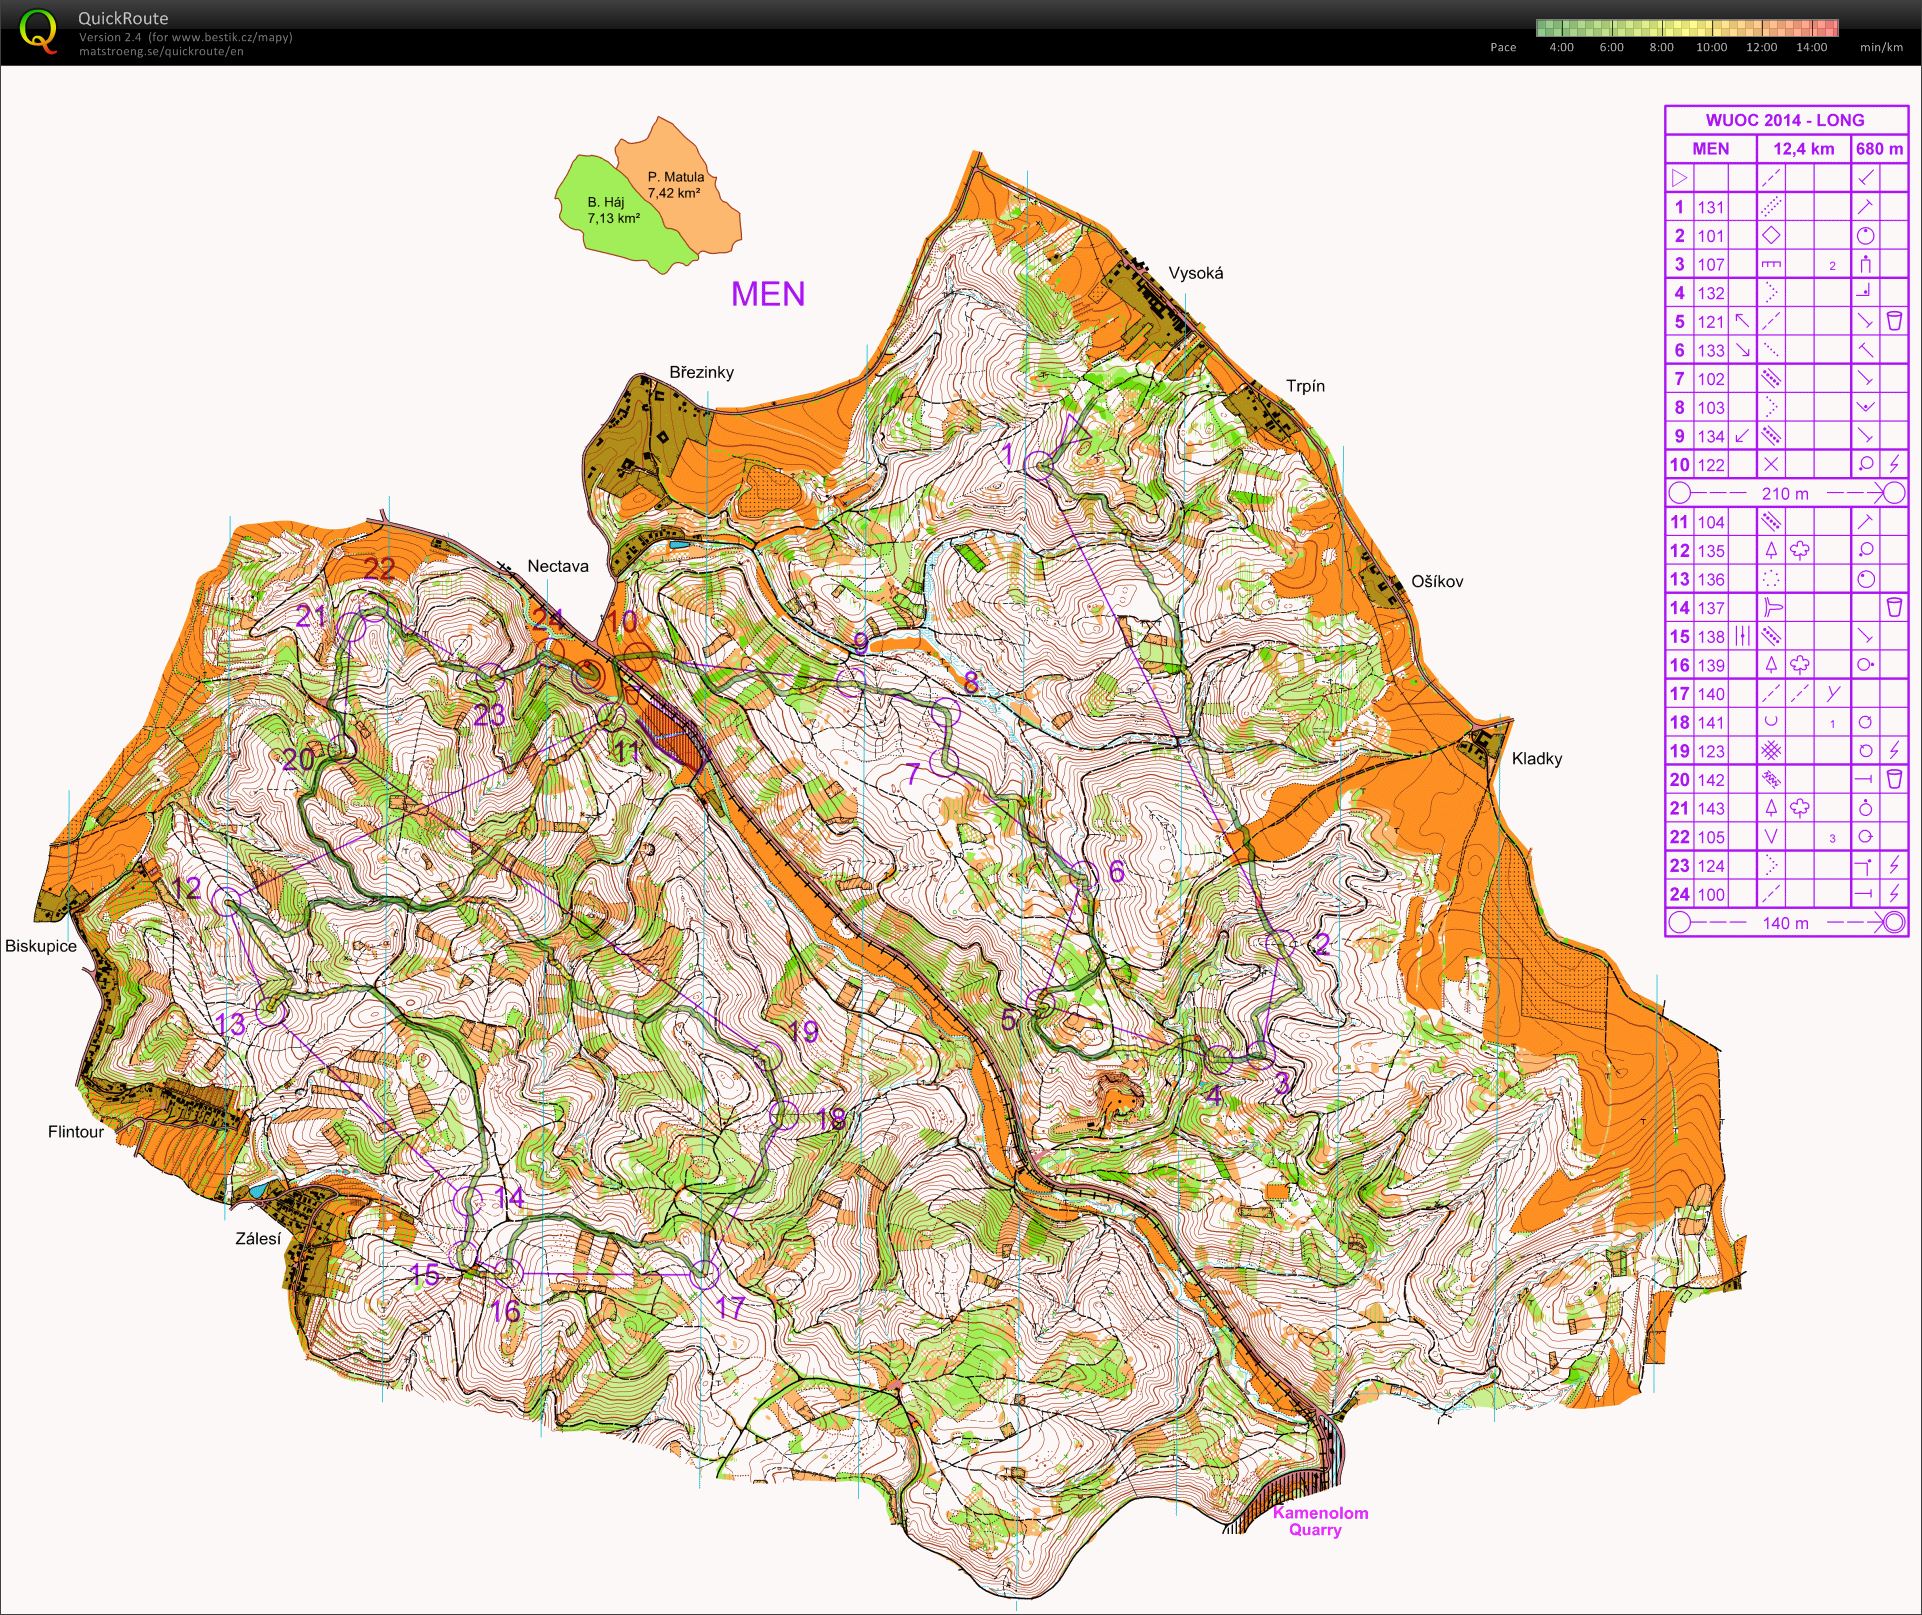Open the matstroeng.se/quickroute/en link
This screenshot has width=1922, height=1615.
click(161, 52)
